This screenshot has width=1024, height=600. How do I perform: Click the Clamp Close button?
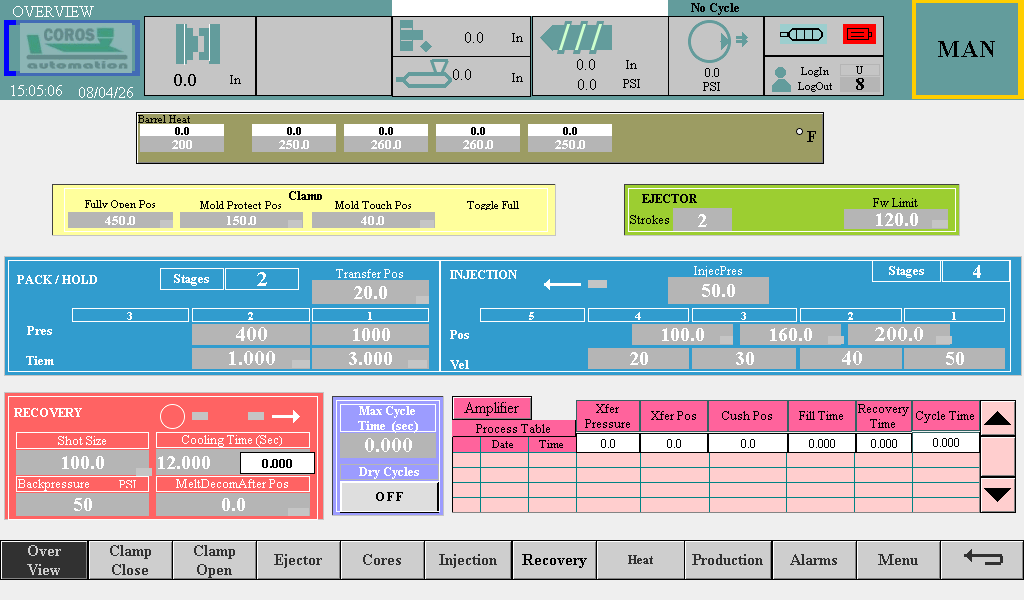(x=130, y=560)
